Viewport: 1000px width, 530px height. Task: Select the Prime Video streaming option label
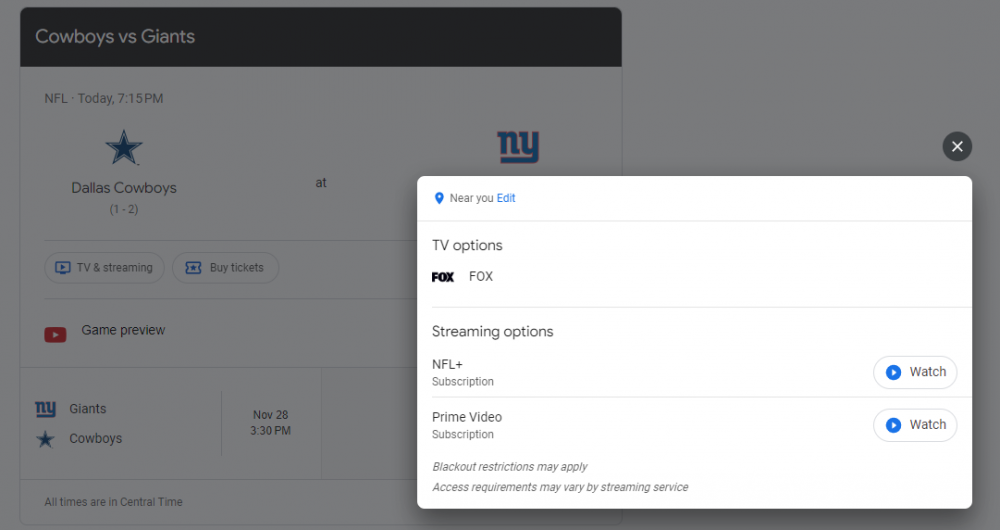tap(467, 417)
